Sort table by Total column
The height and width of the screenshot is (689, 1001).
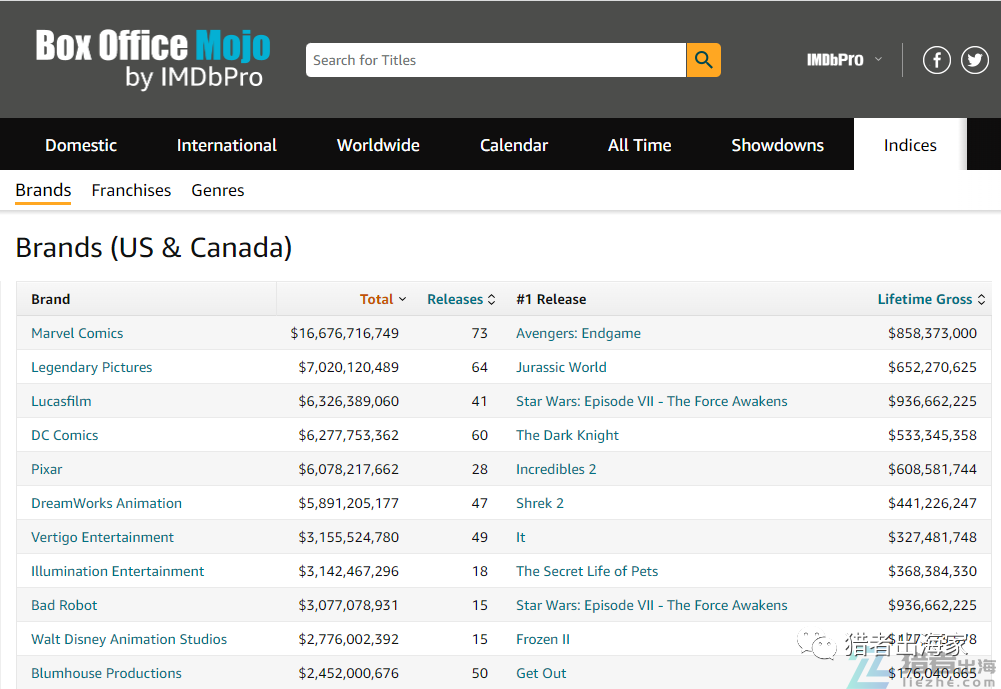[x=383, y=299]
